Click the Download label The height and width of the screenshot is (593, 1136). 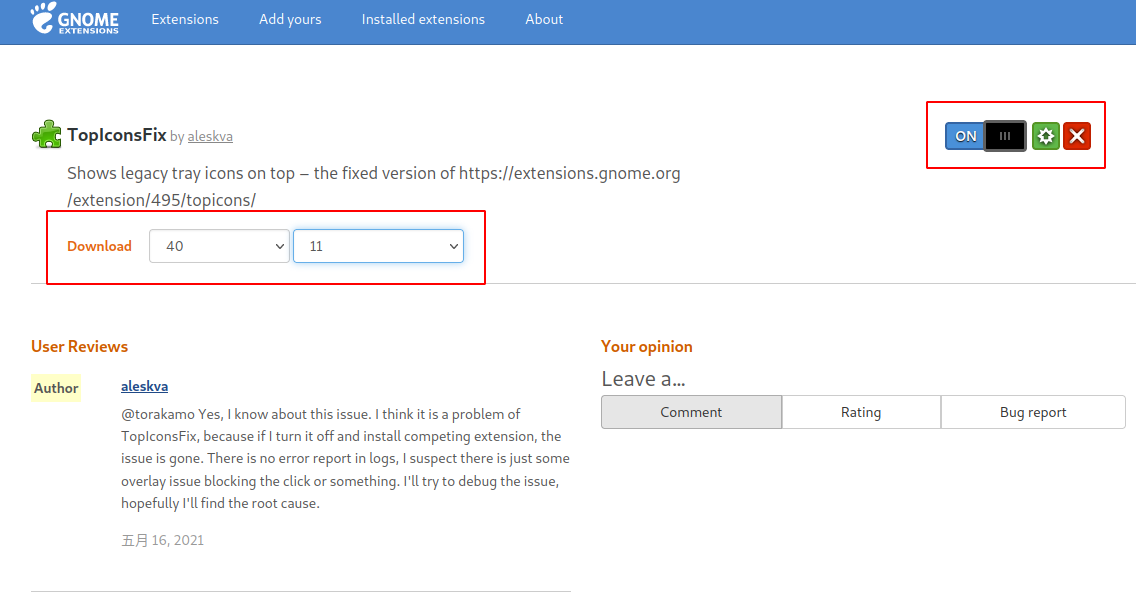pos(99,246)
